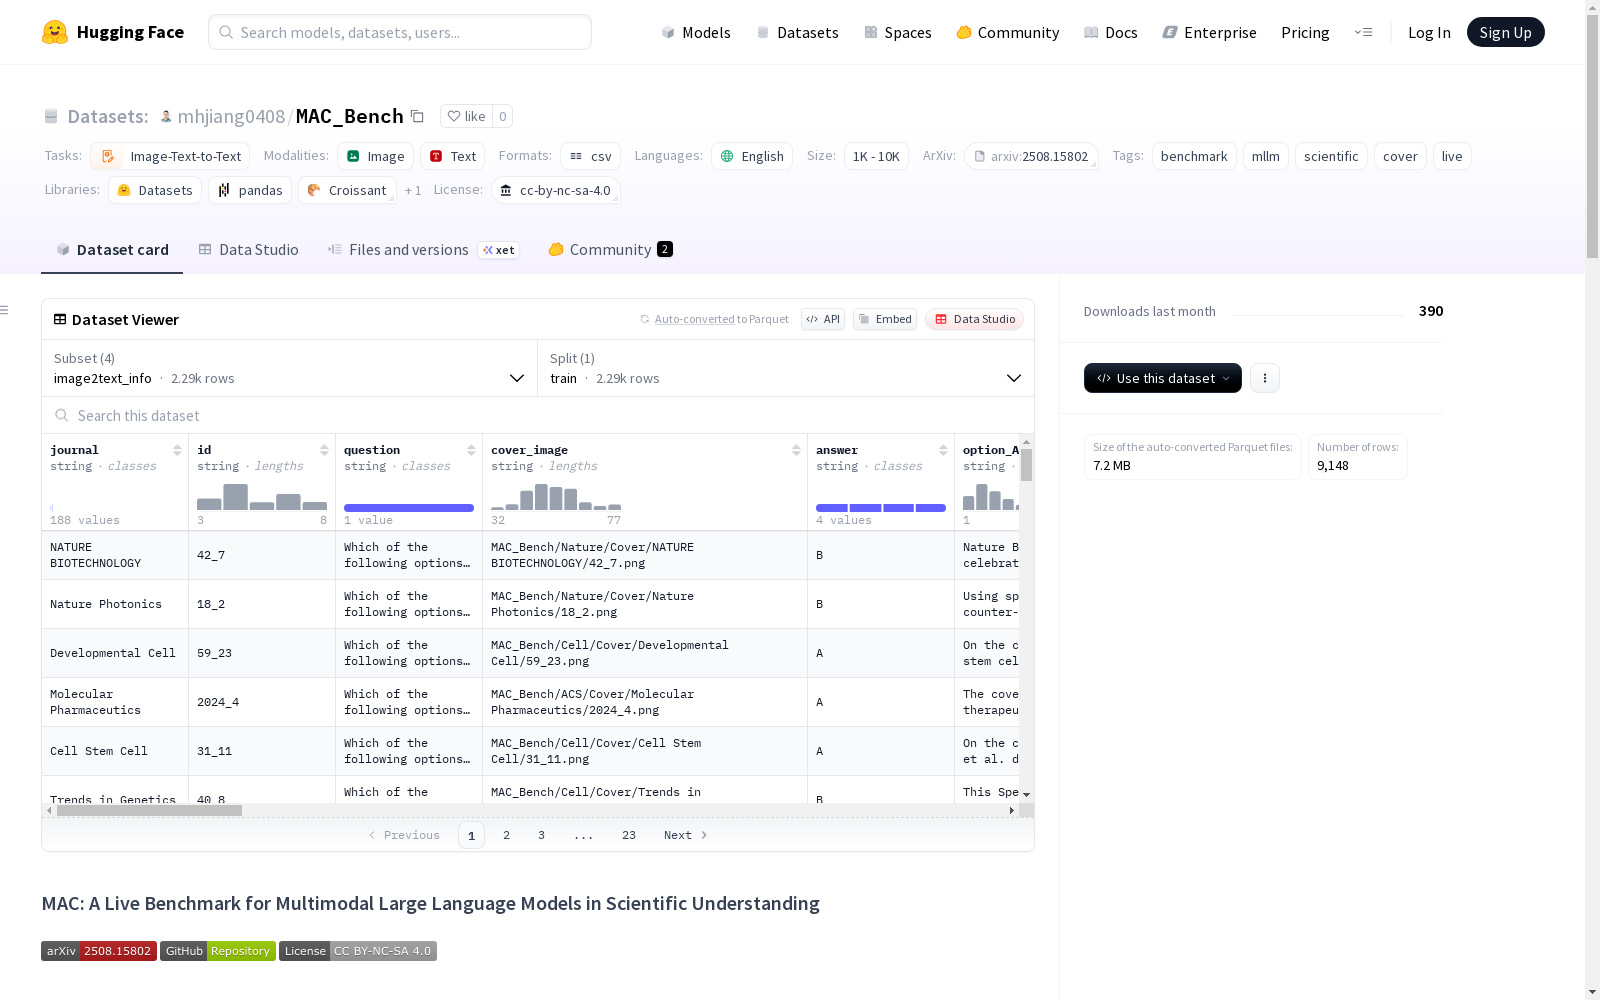Screen dimensions: 1600x1000
Task: Click the scientific tag
Action: 1331,156
